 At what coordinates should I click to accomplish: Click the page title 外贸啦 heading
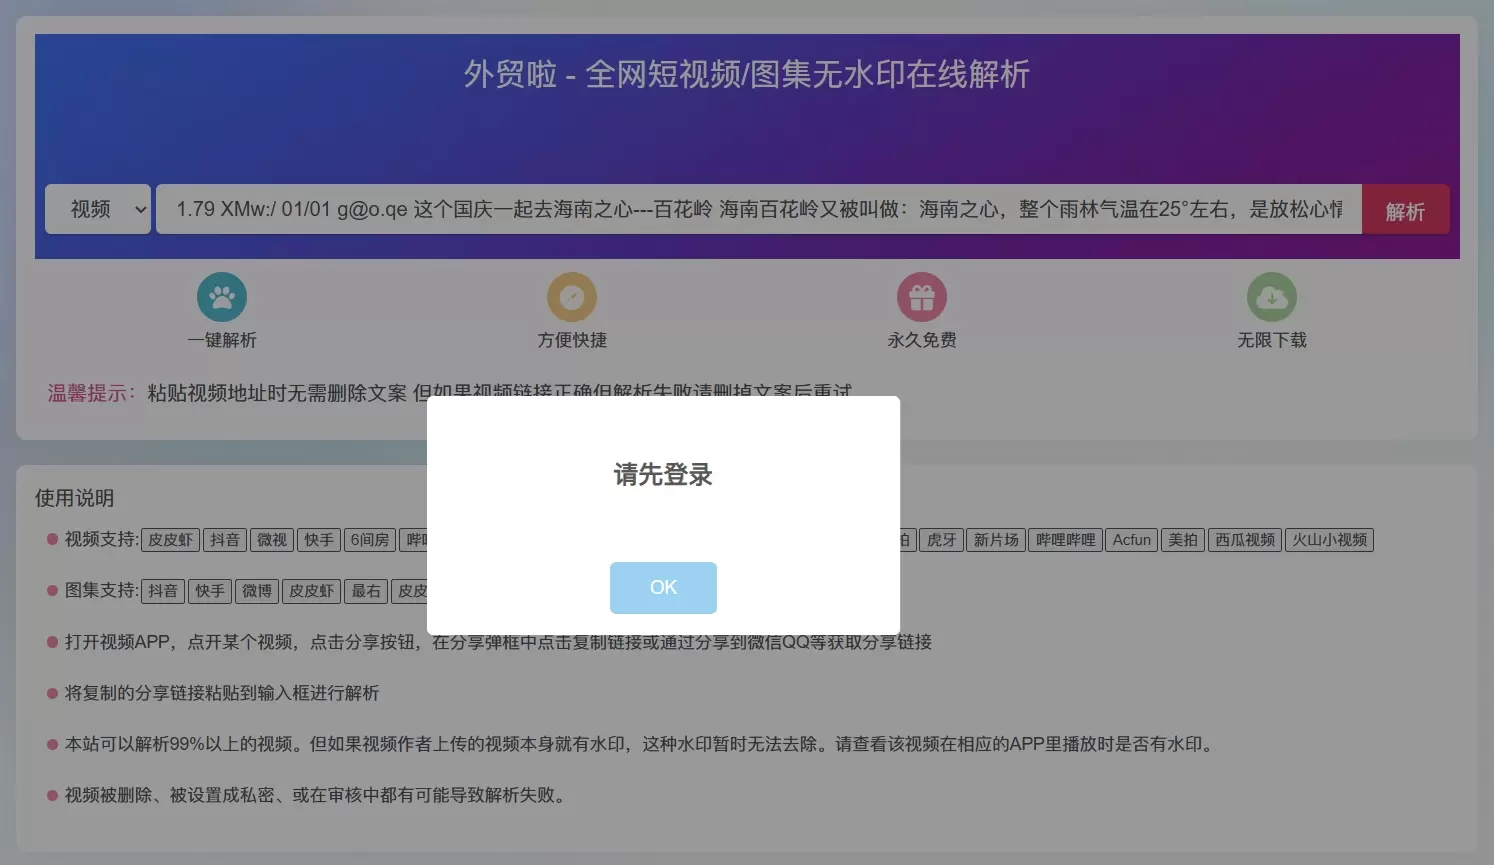747,74
